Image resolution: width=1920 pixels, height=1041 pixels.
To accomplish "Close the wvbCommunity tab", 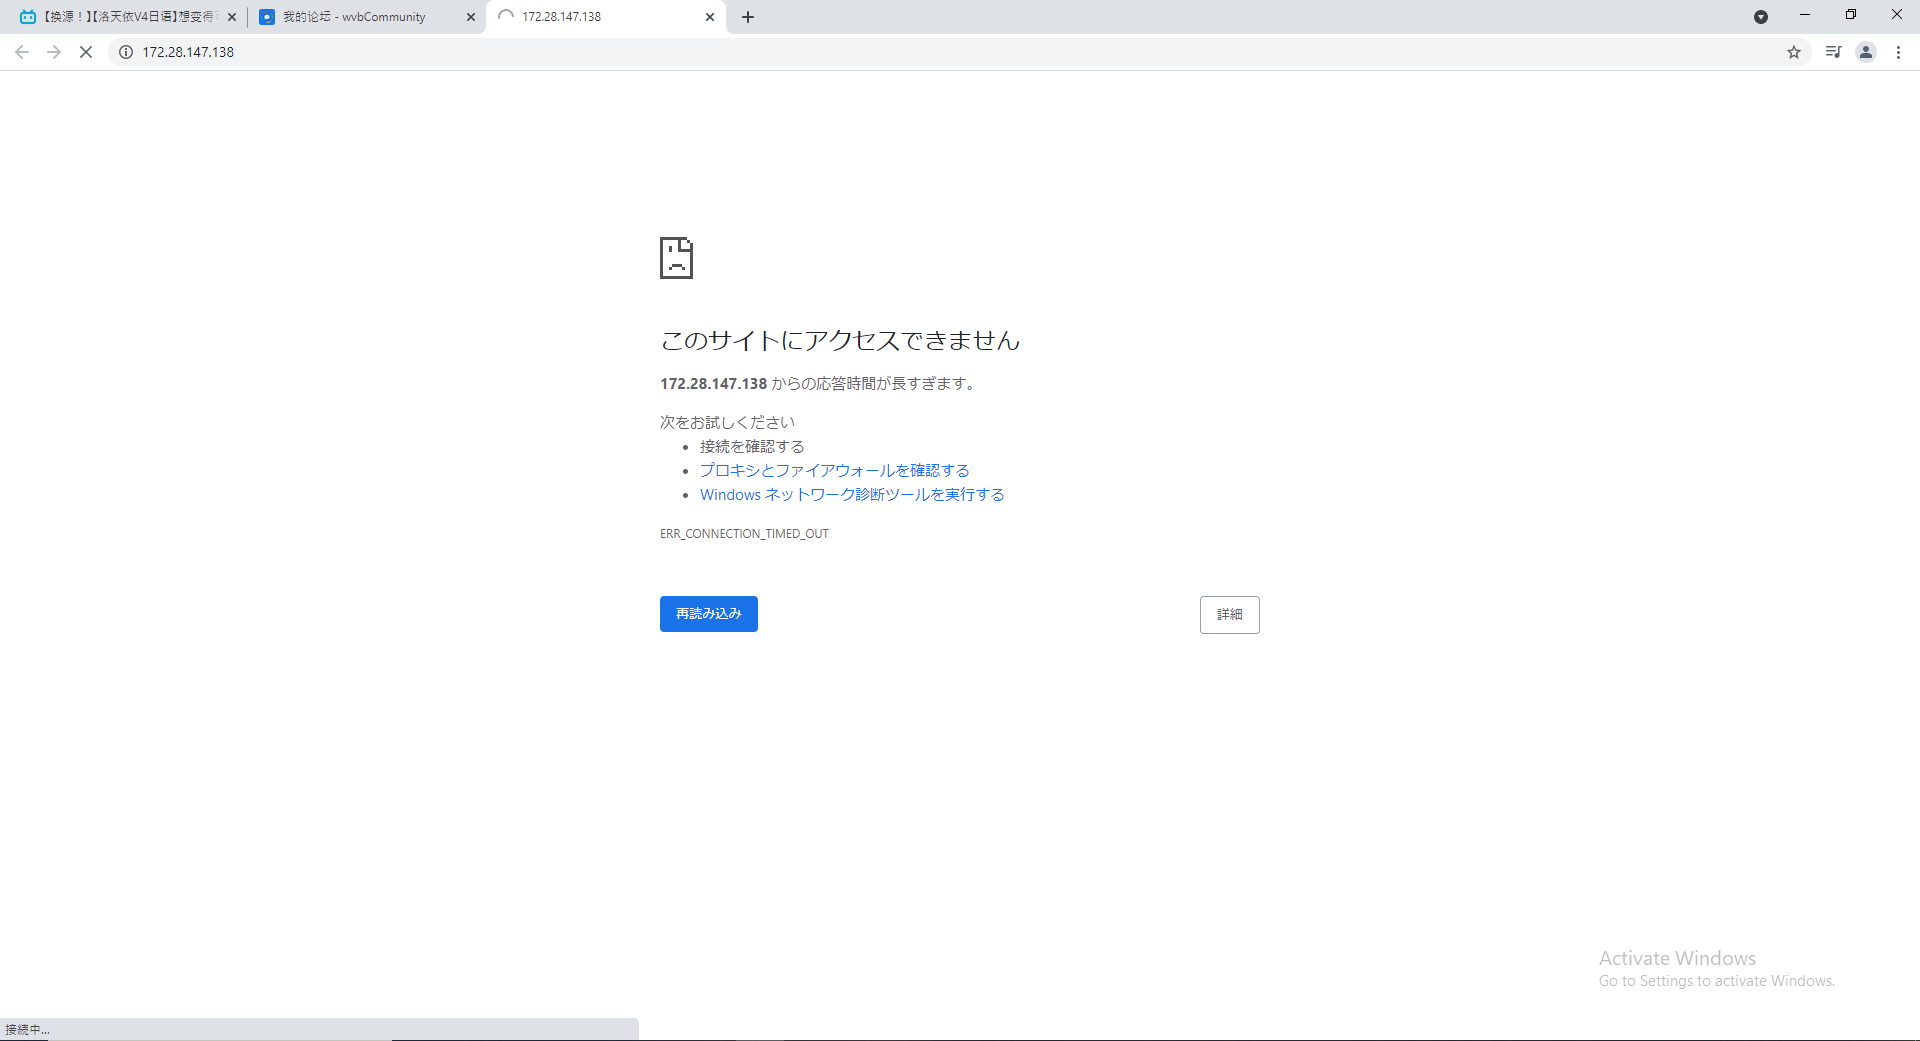I will (471, 17).
